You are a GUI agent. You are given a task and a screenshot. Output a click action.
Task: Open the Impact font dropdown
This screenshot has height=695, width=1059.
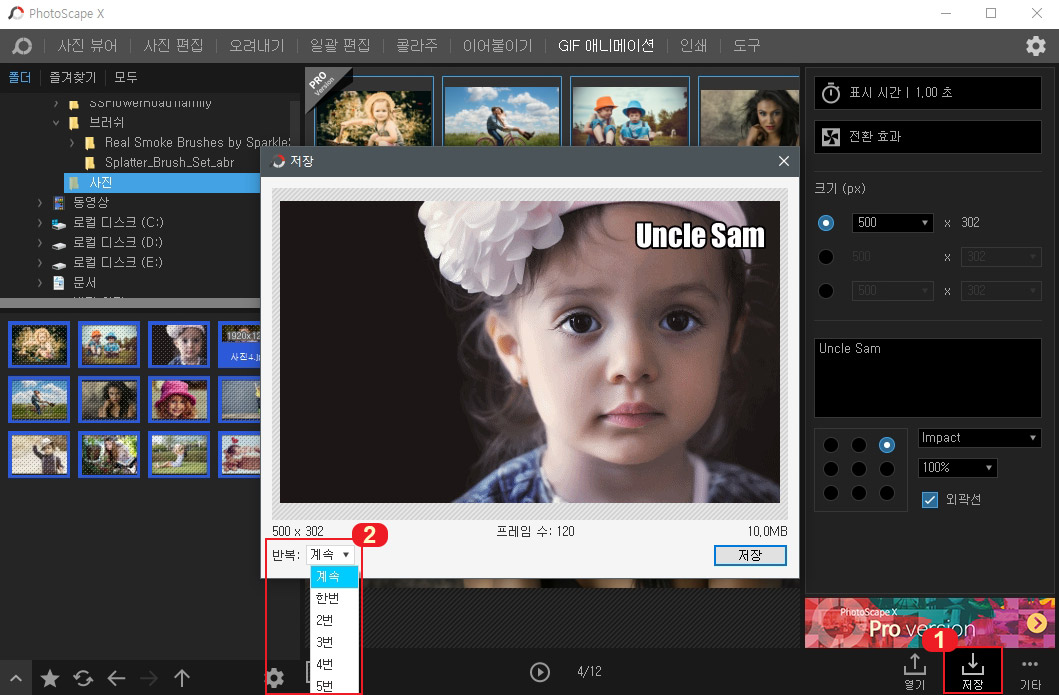click(979, 438)
